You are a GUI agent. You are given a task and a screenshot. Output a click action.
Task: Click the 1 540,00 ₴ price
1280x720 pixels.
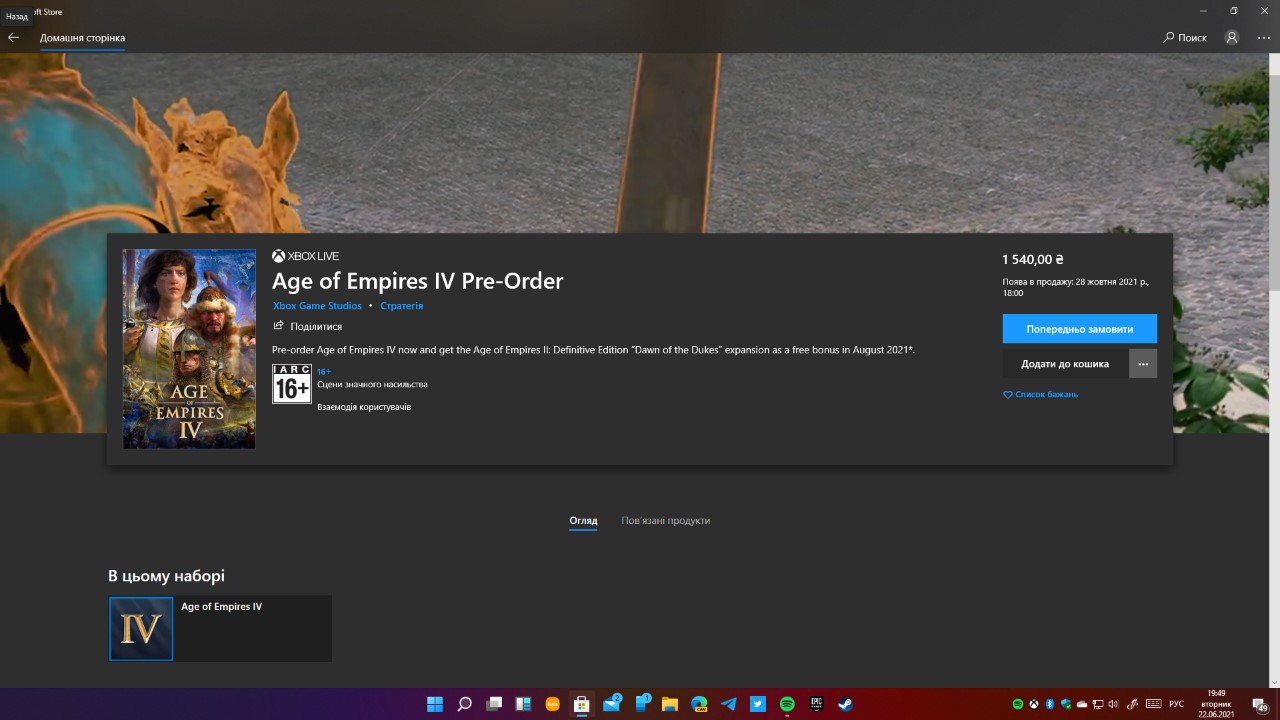pos(1033,259)
